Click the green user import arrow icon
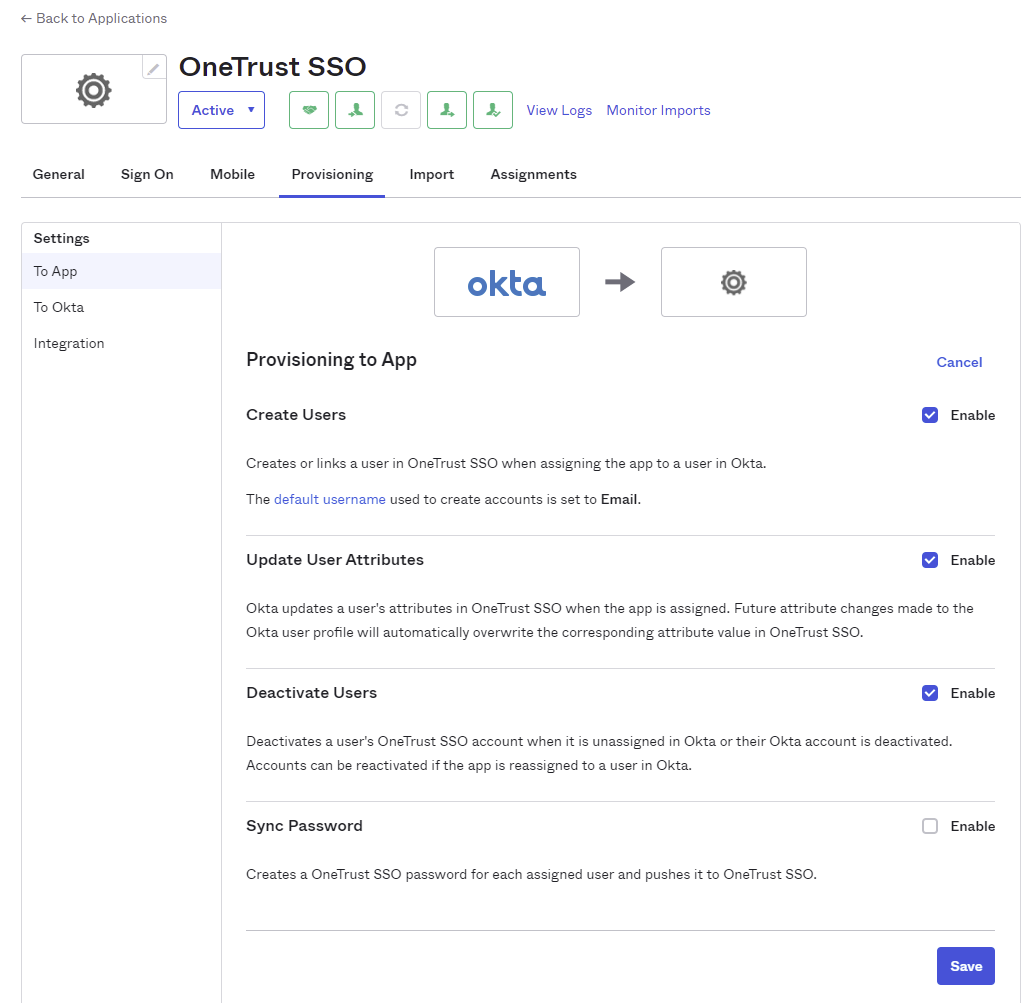The height and width of the screenshot is (1003, 1032). (x=447, y=110)
